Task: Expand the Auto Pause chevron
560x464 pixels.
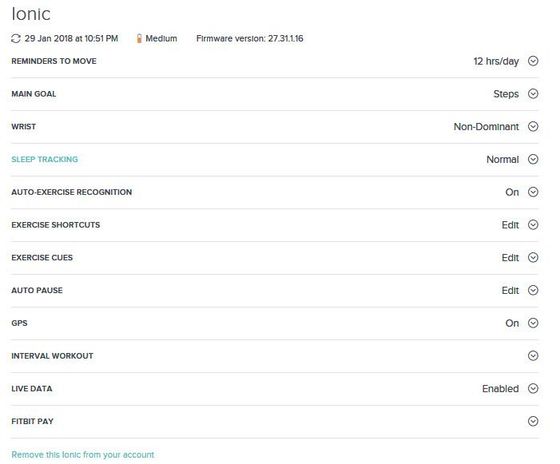Action: pyautogui.click(x=533, y=290)
